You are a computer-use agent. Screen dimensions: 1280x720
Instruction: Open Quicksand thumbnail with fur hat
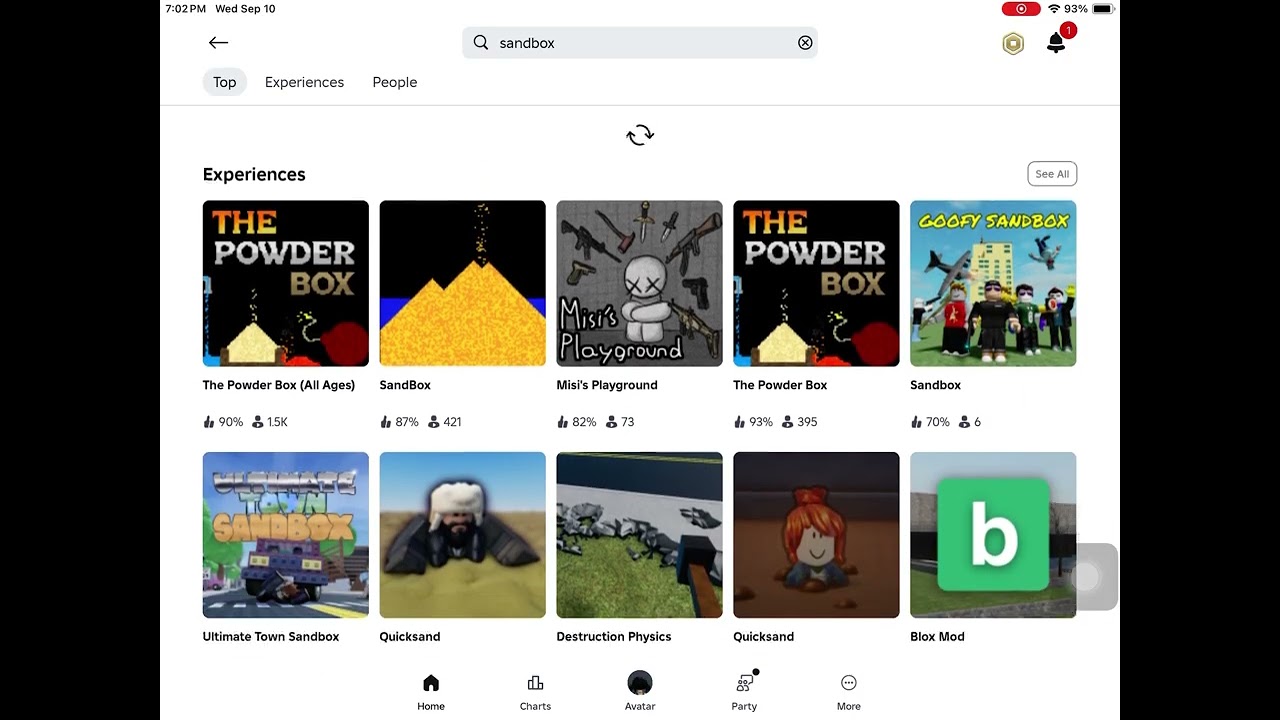[x=463, y=535]
